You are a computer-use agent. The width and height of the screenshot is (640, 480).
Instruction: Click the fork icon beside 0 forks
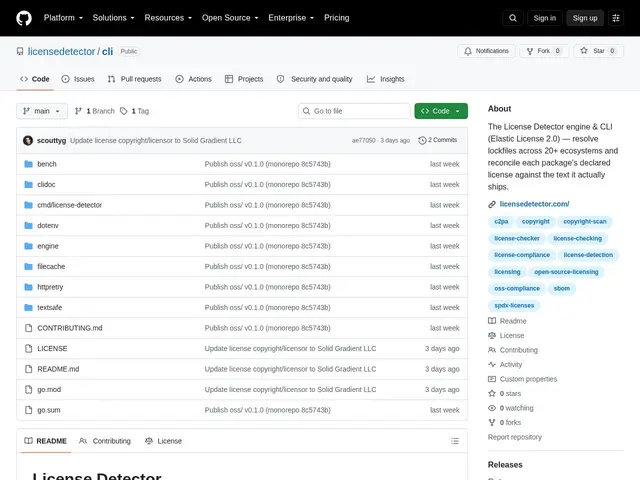pos(492,422)
